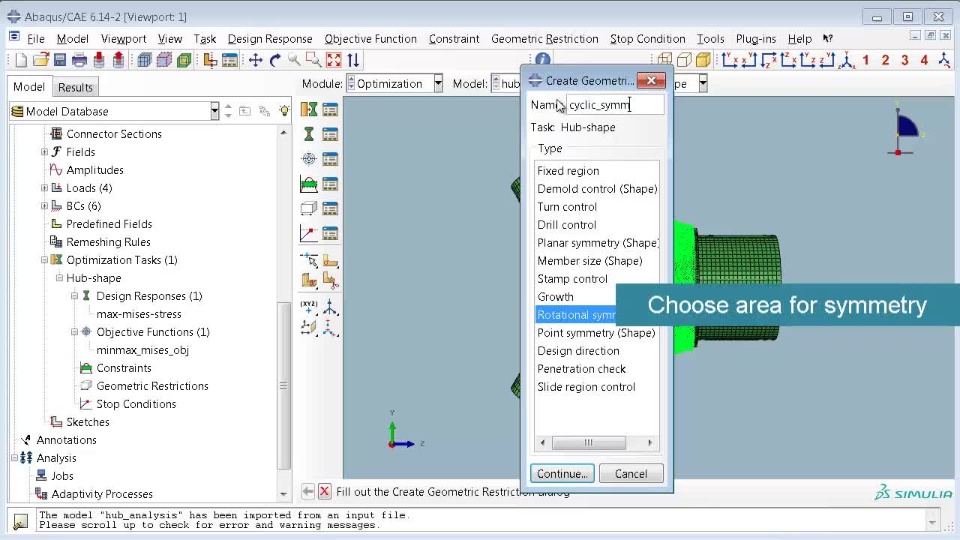Screen dimensions: 960x540
Task: Collapse the Design Responses (1) node
Action: (74, 296)
